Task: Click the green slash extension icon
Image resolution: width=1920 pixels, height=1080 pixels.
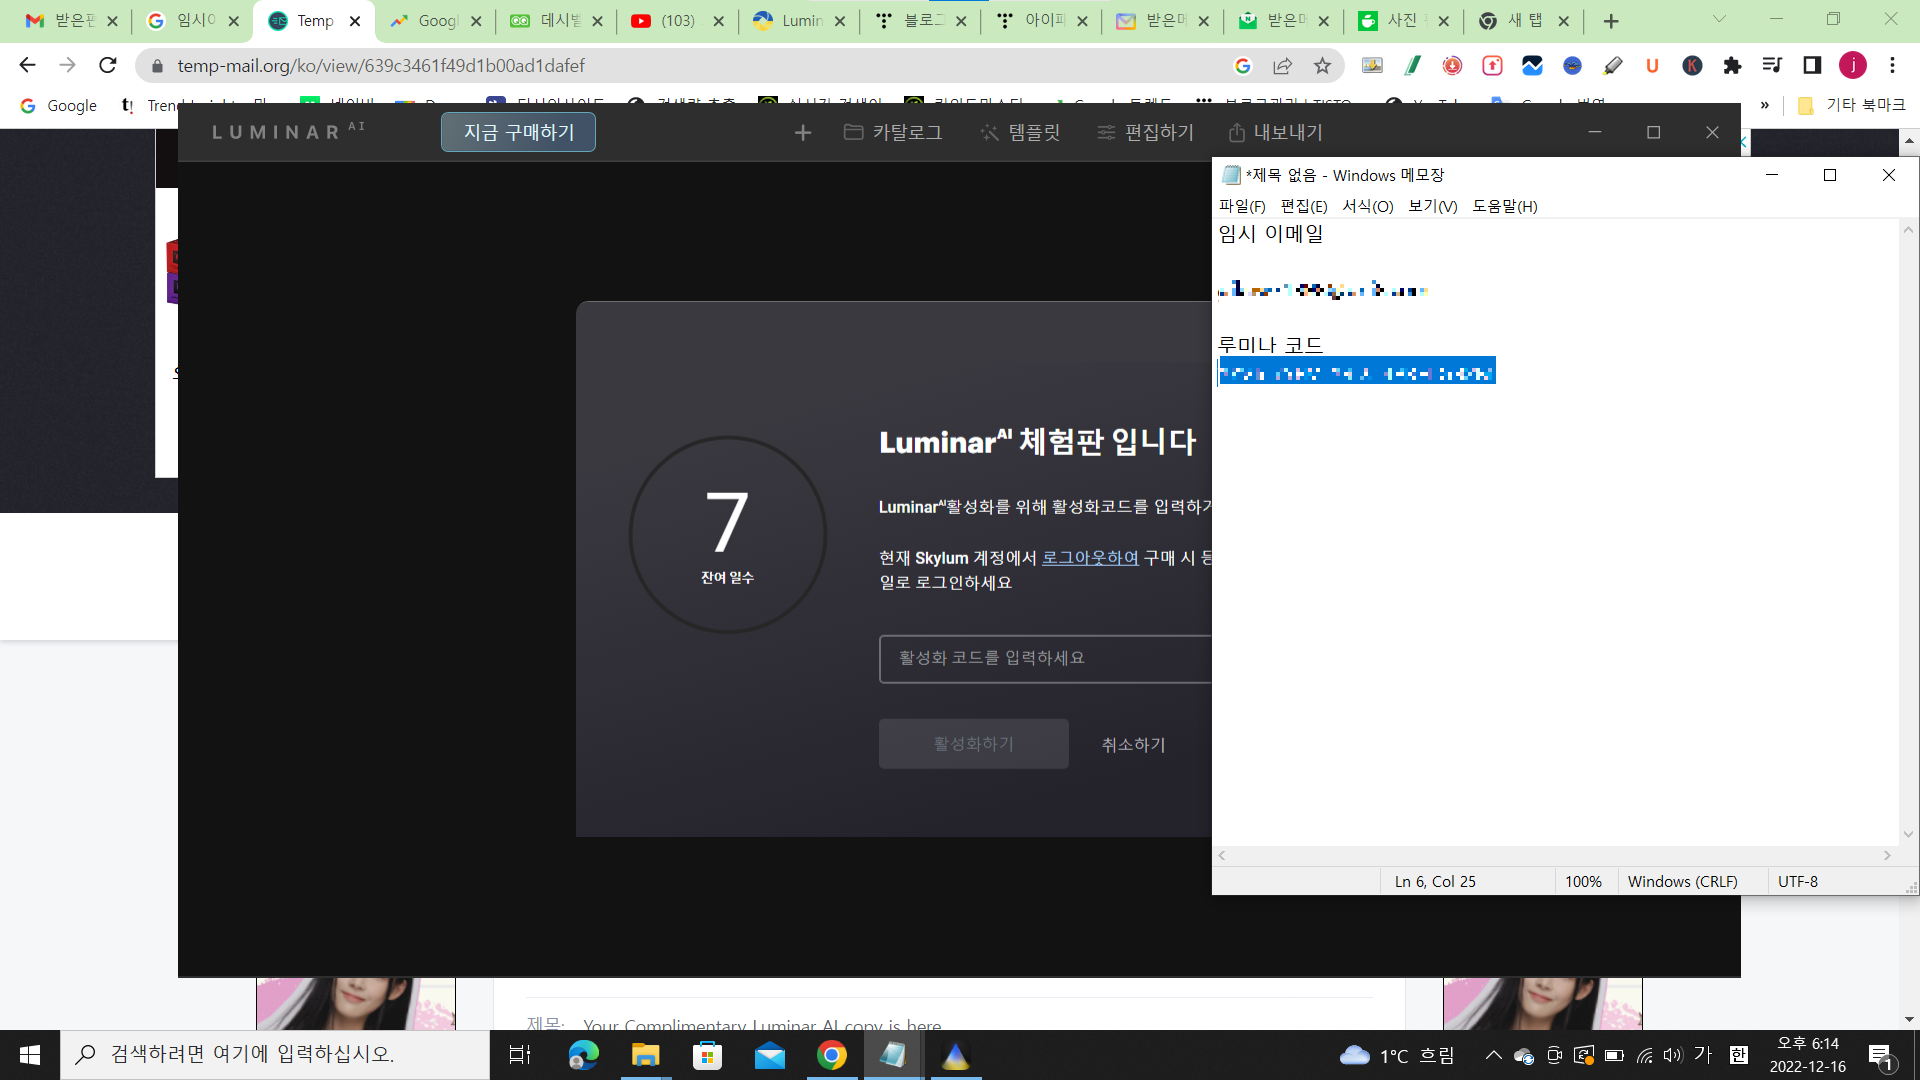Action: 1412,66
